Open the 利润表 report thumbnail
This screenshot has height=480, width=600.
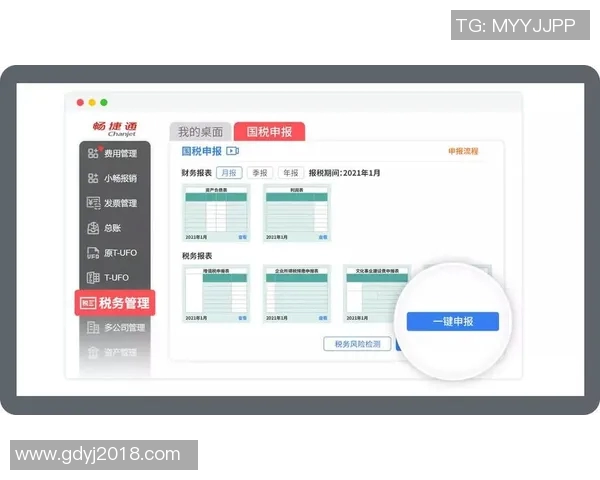297,213
